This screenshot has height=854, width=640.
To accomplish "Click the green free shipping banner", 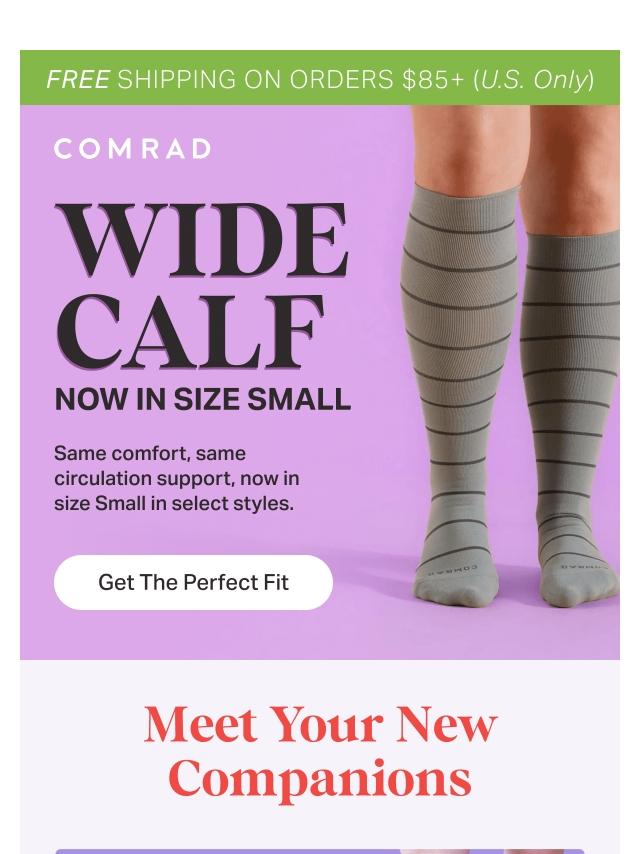I will [x=320, y=78].
